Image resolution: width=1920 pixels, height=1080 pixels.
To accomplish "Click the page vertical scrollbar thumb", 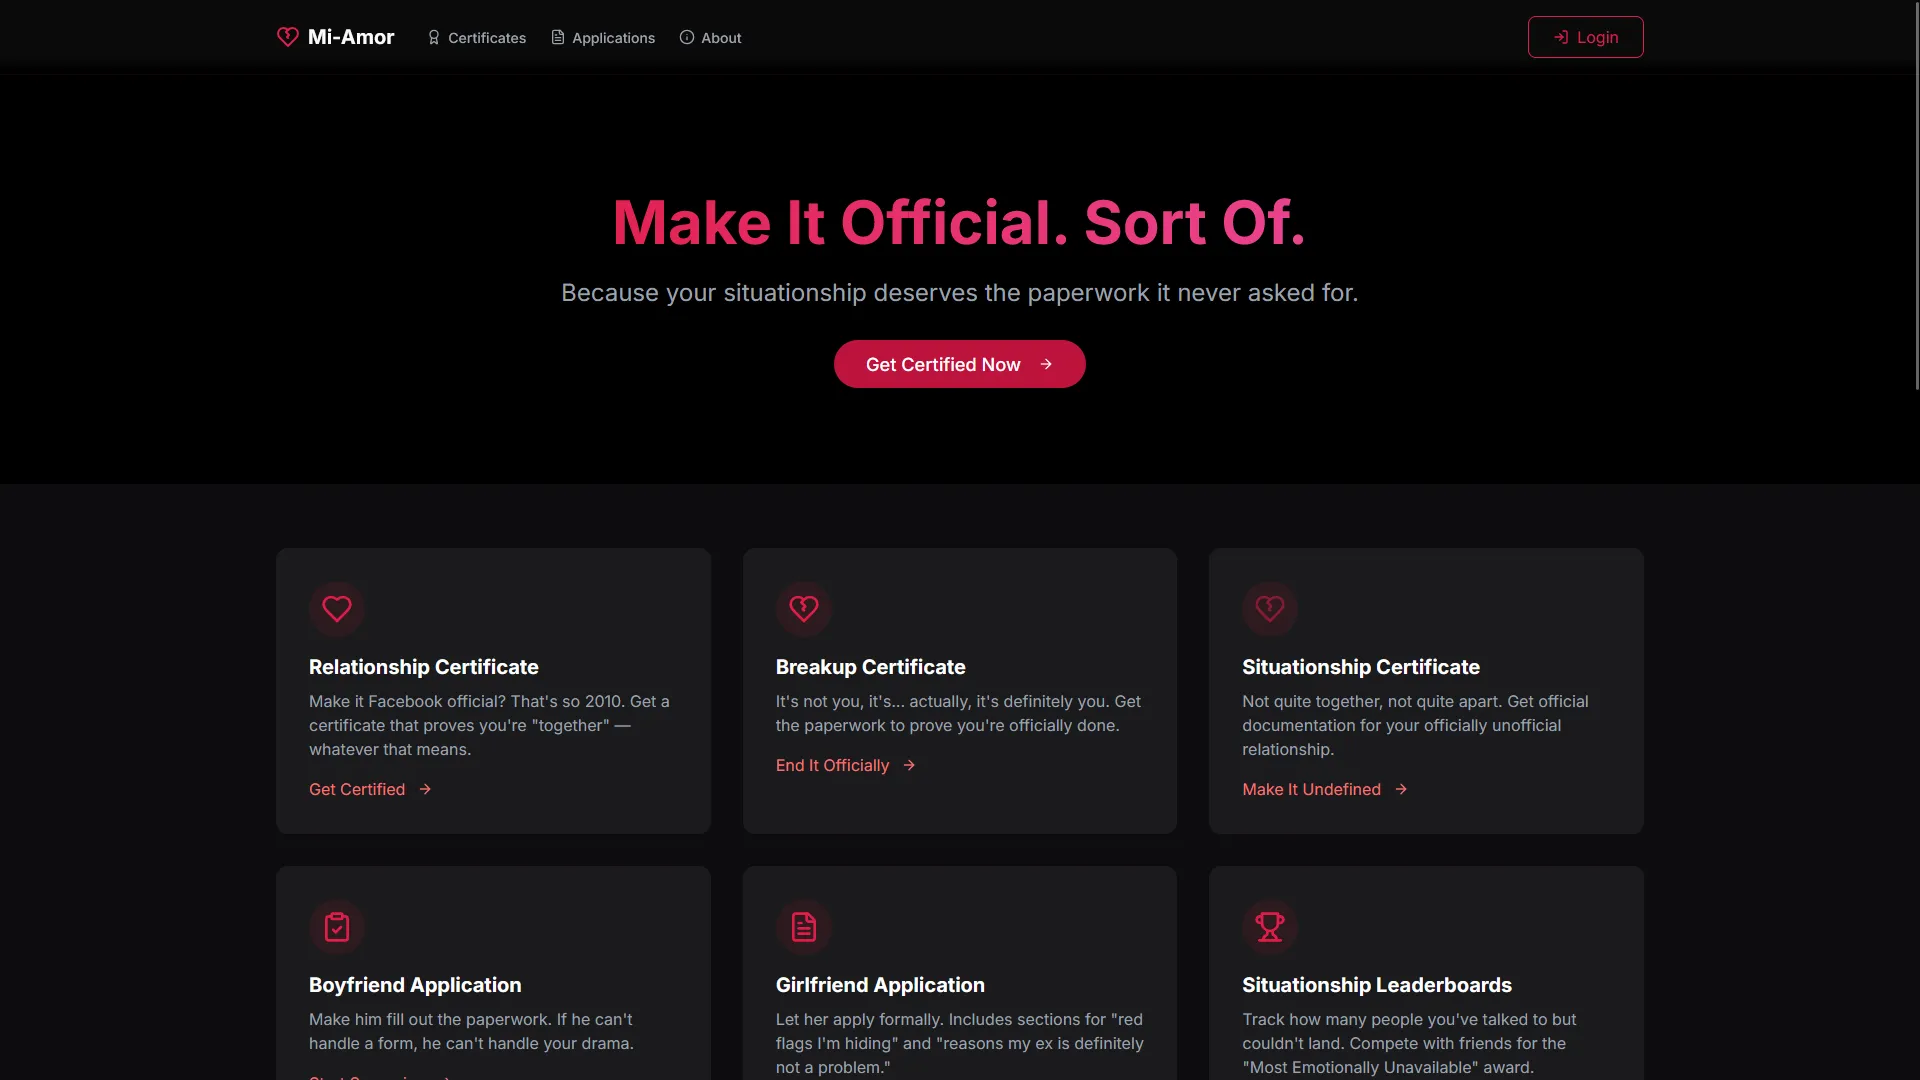I will pyautogui.click(x=1916, y=195).
